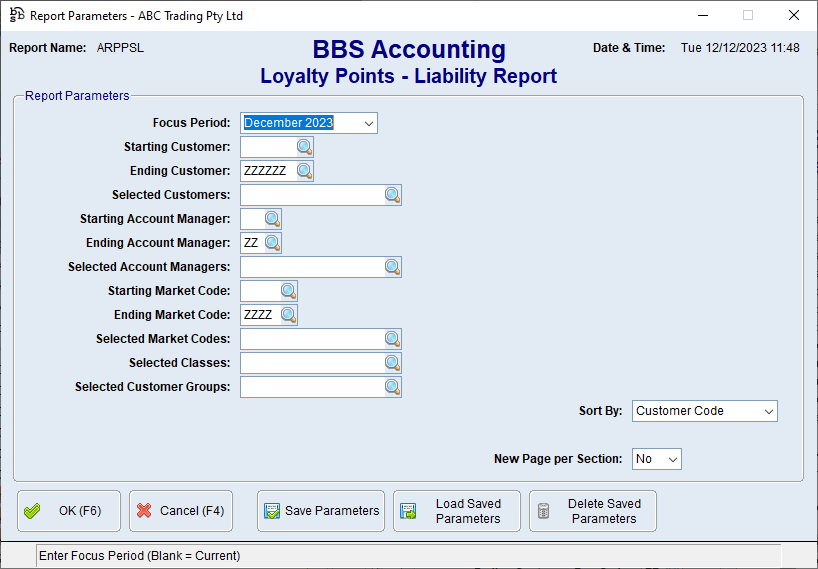This screenshot has height=569, width=818.
Task: Open lookup for Selected Account Managers
Action: pos(392,267)
